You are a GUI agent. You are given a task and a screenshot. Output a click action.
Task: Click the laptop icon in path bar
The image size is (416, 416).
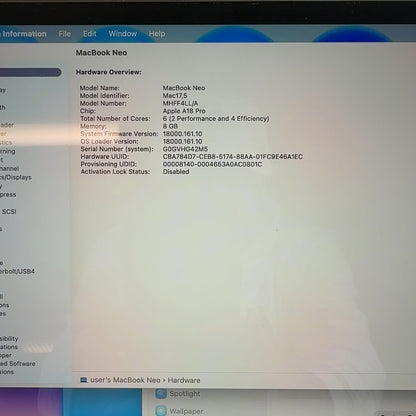click(84, 380)
